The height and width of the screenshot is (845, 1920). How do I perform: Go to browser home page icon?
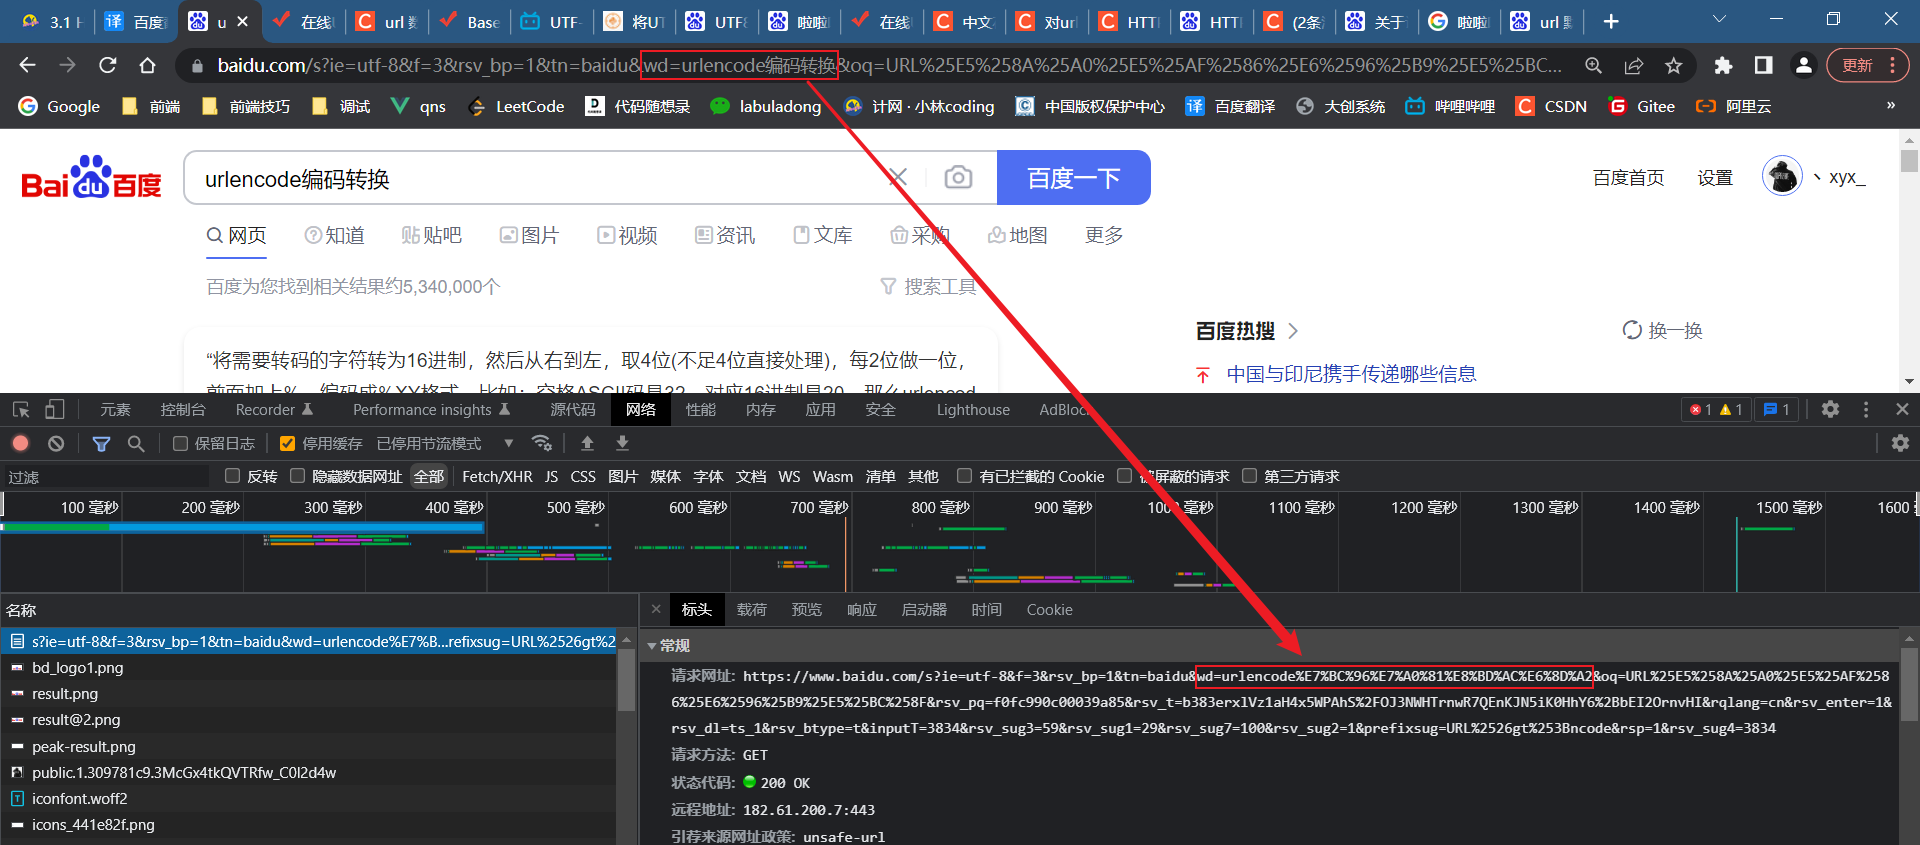click(x=147, y=65)
